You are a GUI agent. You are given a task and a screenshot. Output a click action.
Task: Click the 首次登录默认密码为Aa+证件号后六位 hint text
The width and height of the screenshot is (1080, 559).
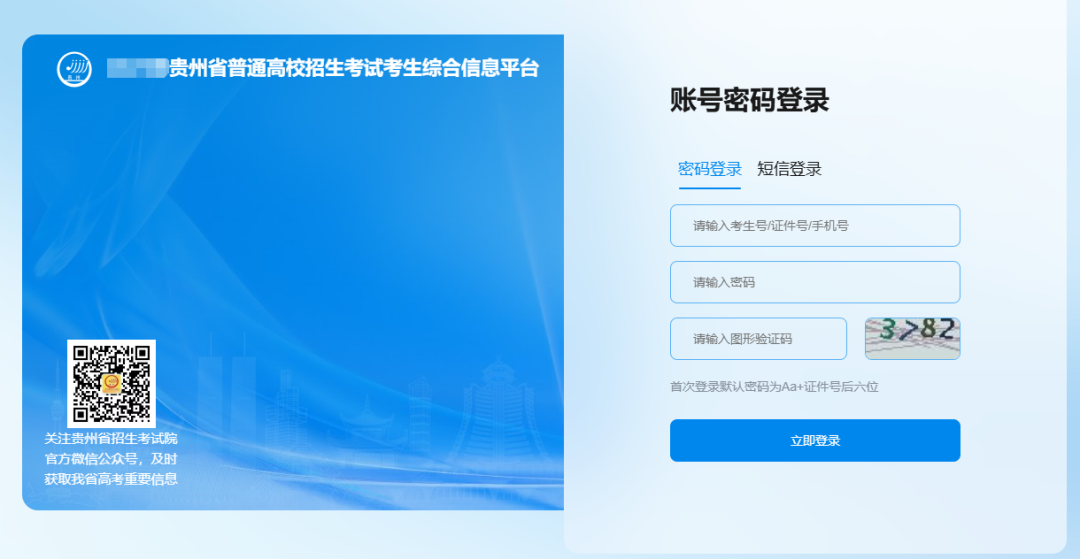(774, 387)
